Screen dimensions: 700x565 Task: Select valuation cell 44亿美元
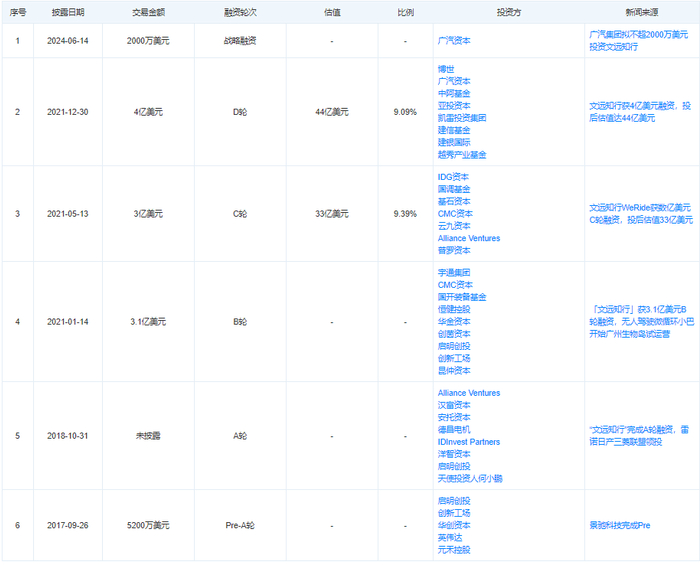pyautogui.click(x=332, y=112)
